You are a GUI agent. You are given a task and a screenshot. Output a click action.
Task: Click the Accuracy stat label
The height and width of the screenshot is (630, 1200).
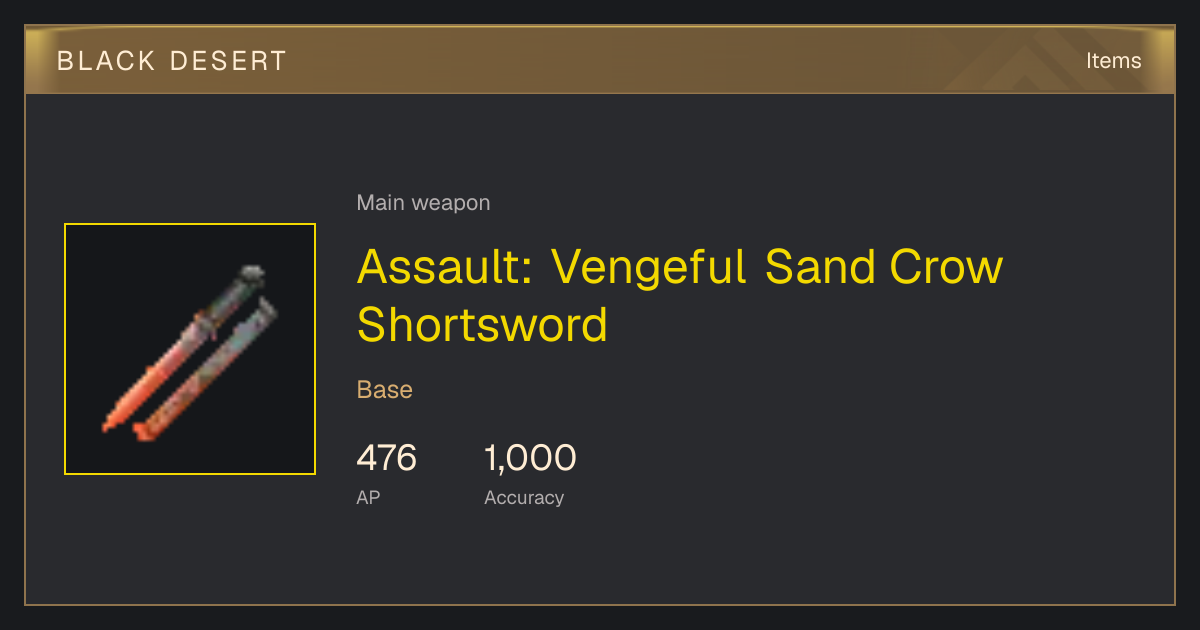pos(524,497)
